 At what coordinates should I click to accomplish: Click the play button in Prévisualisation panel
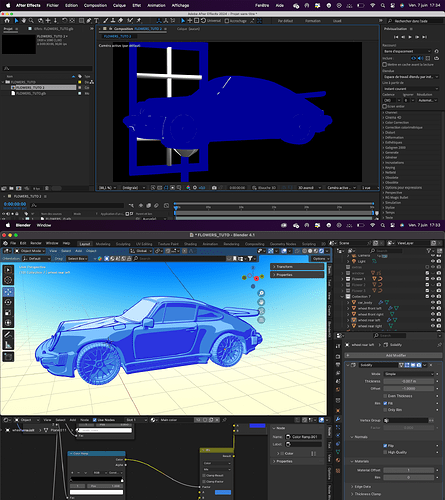pyautogui.click(x=410, y=37)
